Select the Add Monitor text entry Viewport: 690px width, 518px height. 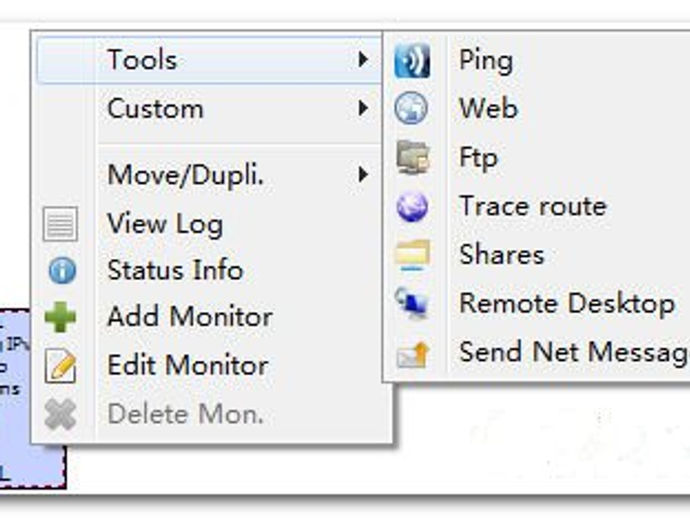coord(190,317)
